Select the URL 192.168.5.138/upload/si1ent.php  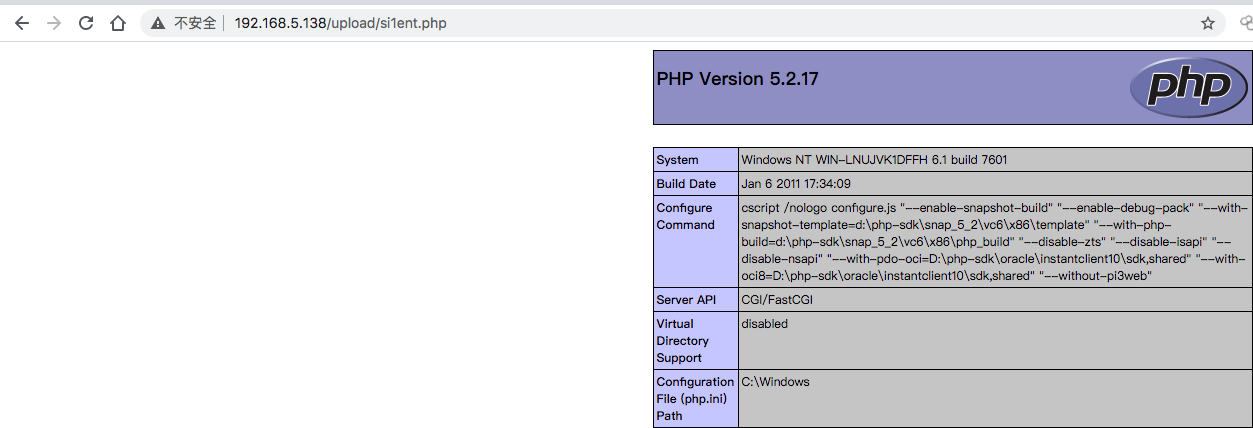click(x=340, y=23)
